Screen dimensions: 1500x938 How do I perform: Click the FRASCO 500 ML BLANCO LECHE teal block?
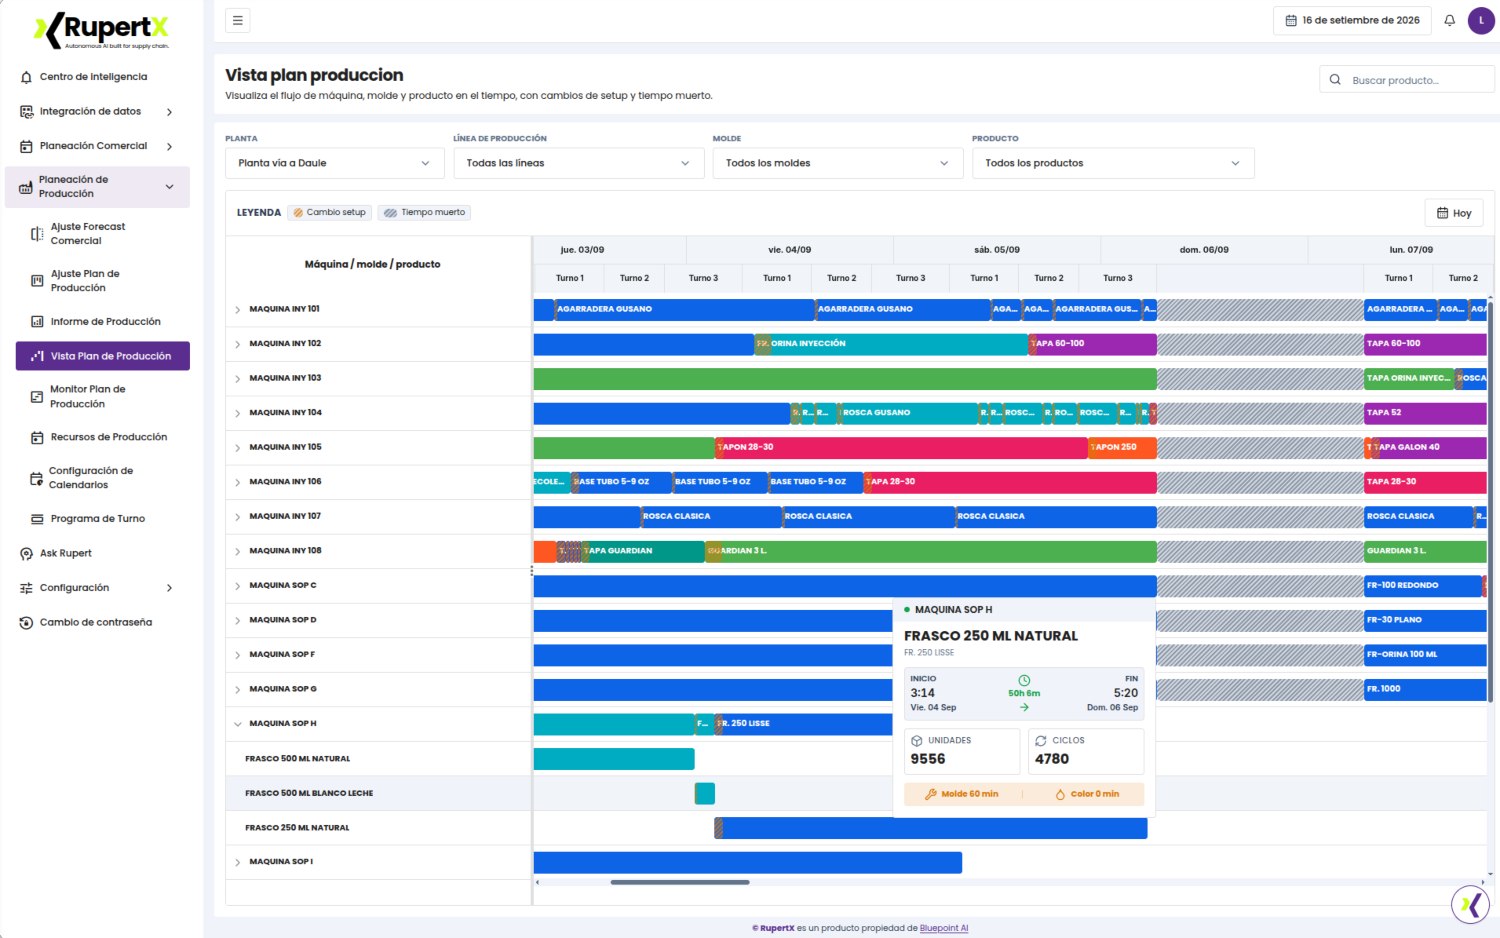pos(705,793)
